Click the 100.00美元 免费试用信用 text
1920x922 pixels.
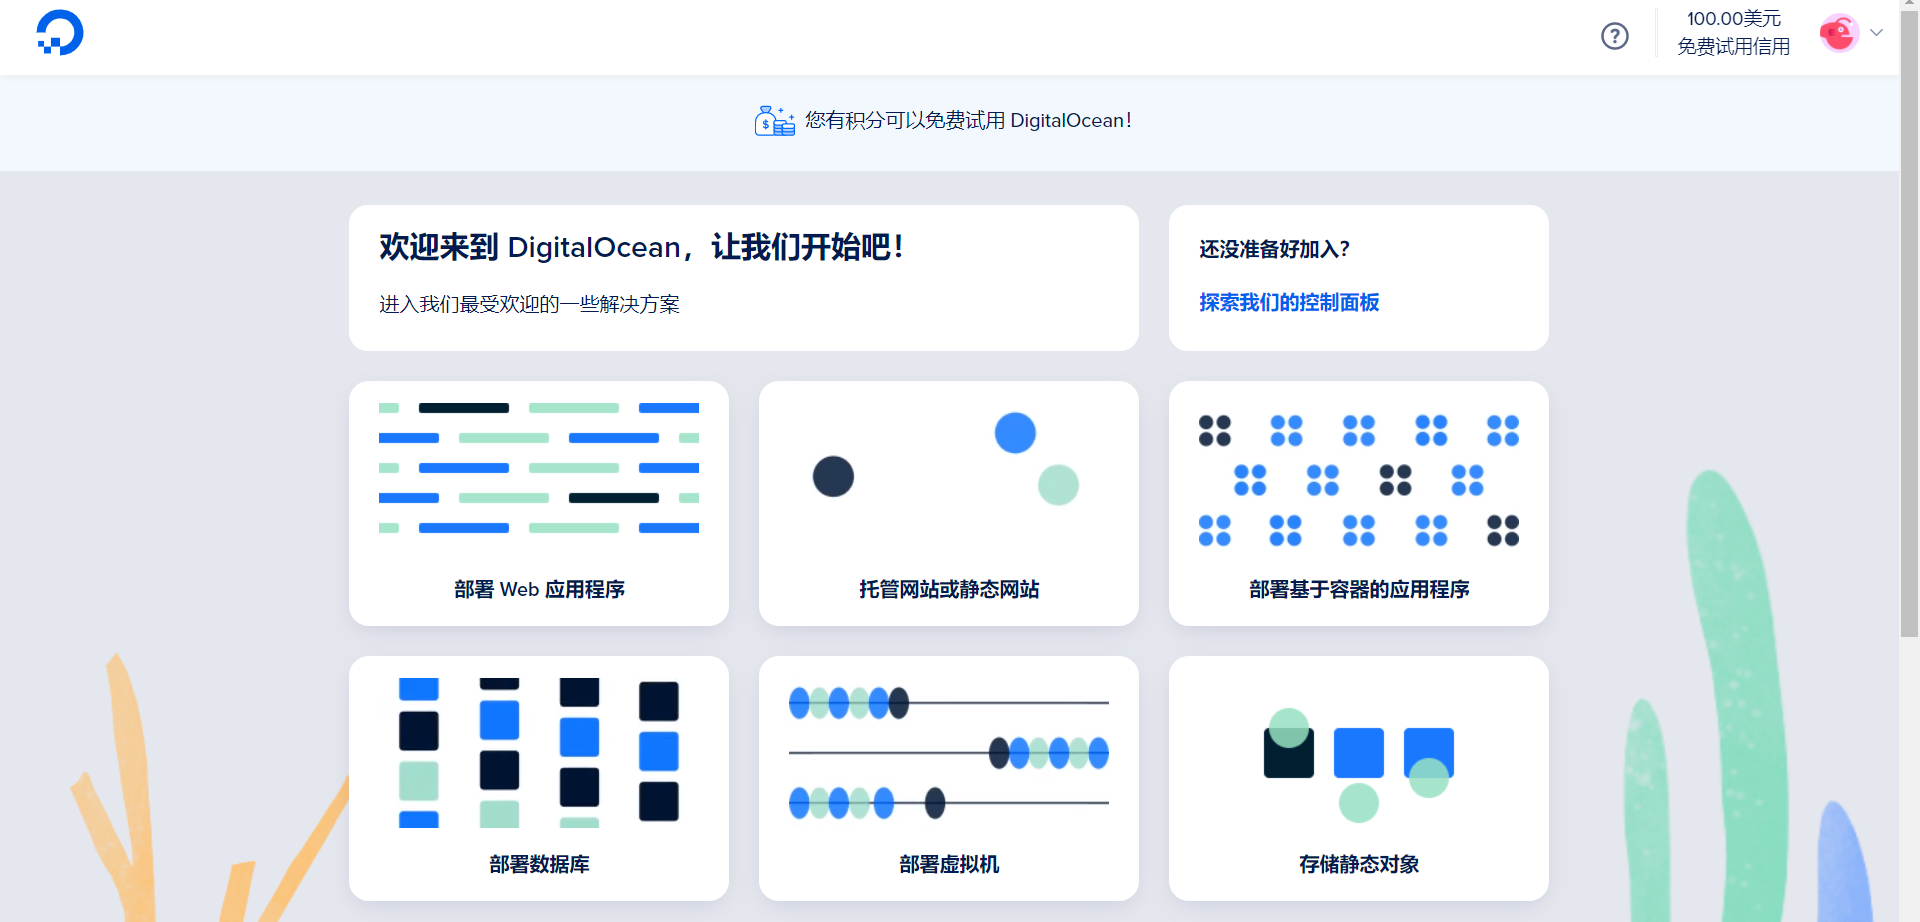pos(1733,33)
